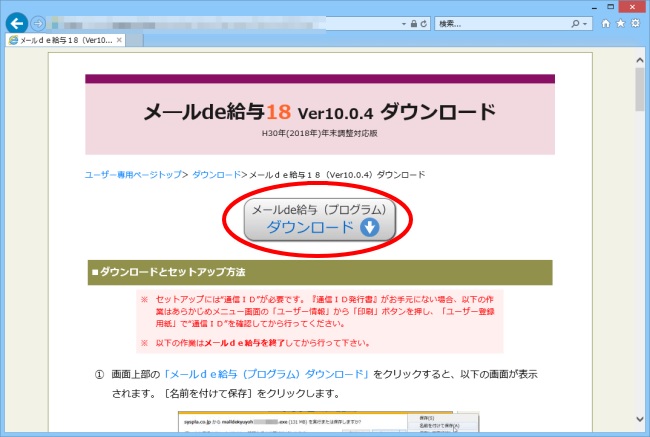Go back with the browser back arrow
Viewport: 650px width, 437px height.
coord(17,23)
